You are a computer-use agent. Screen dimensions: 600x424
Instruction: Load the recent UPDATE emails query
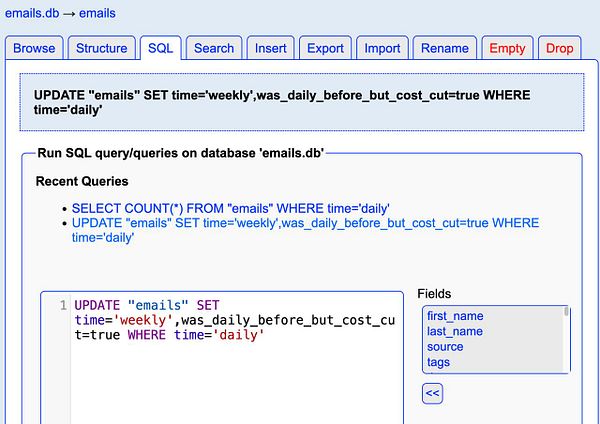(x=305, y=230)
